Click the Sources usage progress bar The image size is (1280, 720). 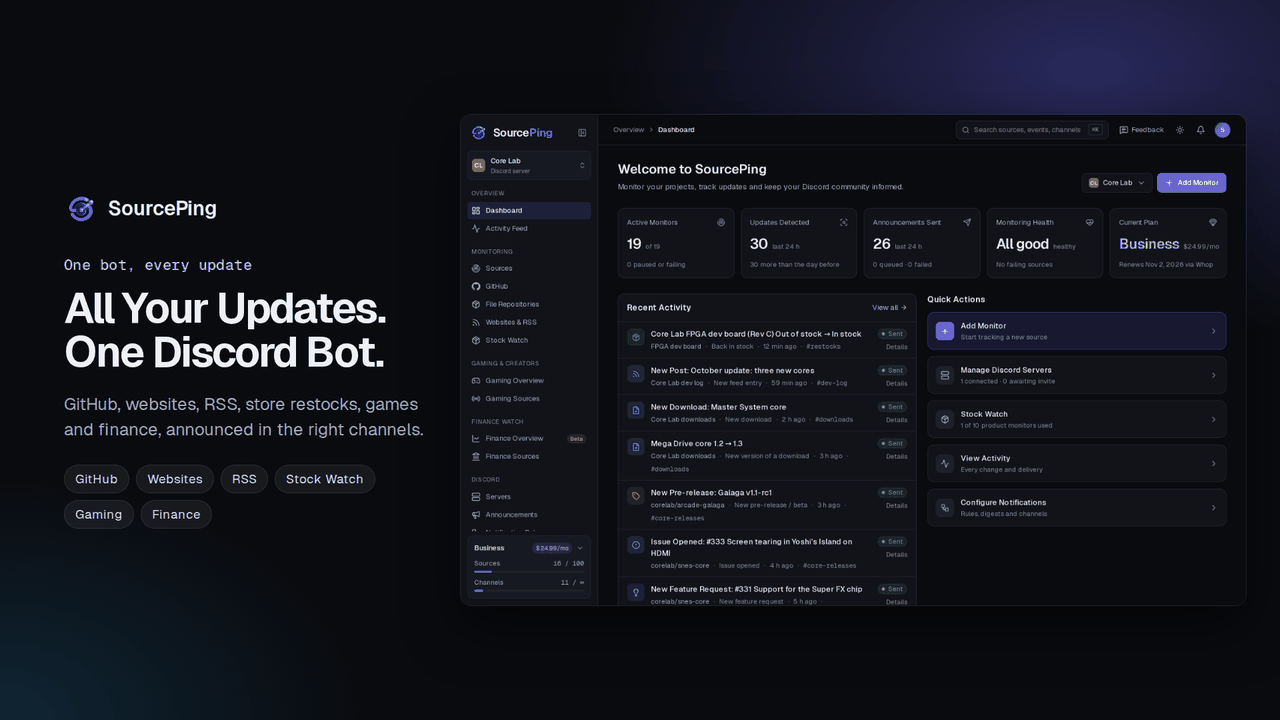[529, 572]
